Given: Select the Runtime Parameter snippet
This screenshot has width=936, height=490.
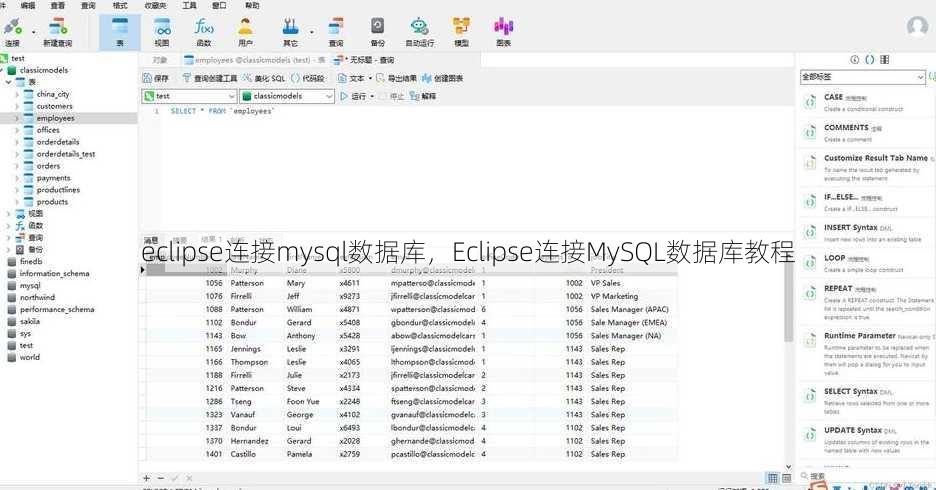Looking at the screenshot, I should (x=867, y=353).
